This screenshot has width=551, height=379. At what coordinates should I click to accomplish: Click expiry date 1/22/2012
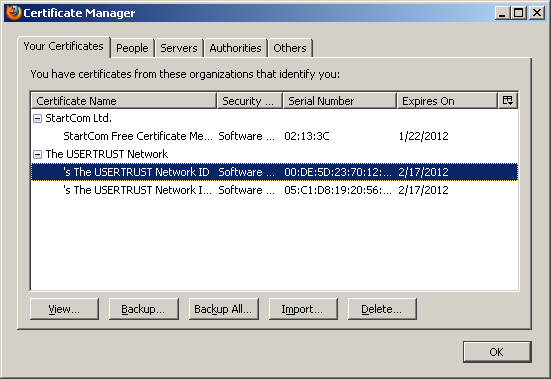click(x=423, y=136)
